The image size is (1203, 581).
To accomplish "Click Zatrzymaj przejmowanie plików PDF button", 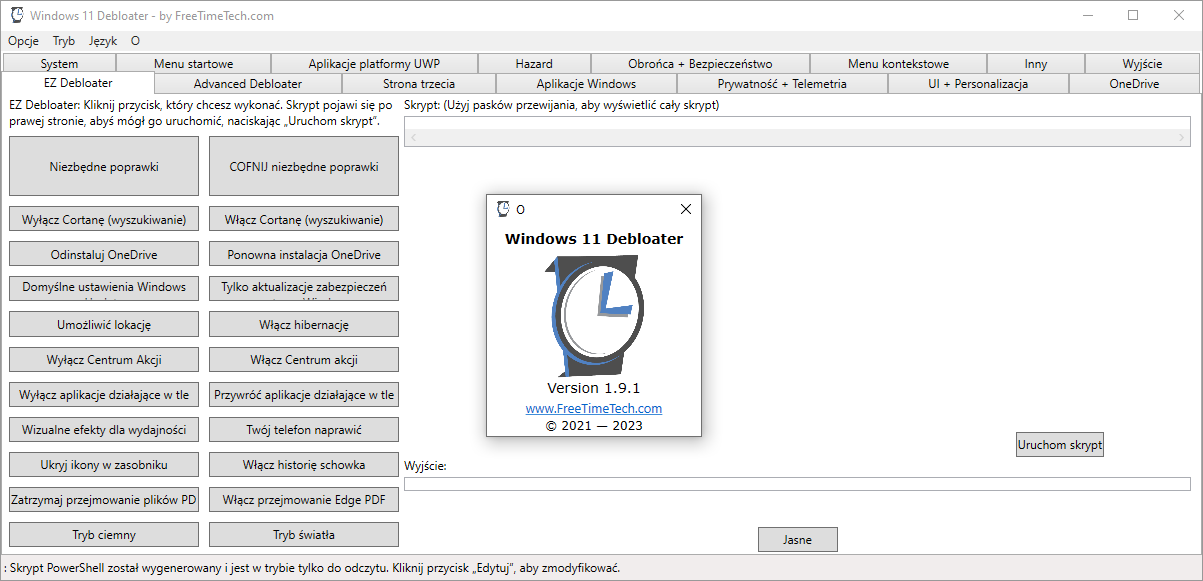I will point(104,499).
